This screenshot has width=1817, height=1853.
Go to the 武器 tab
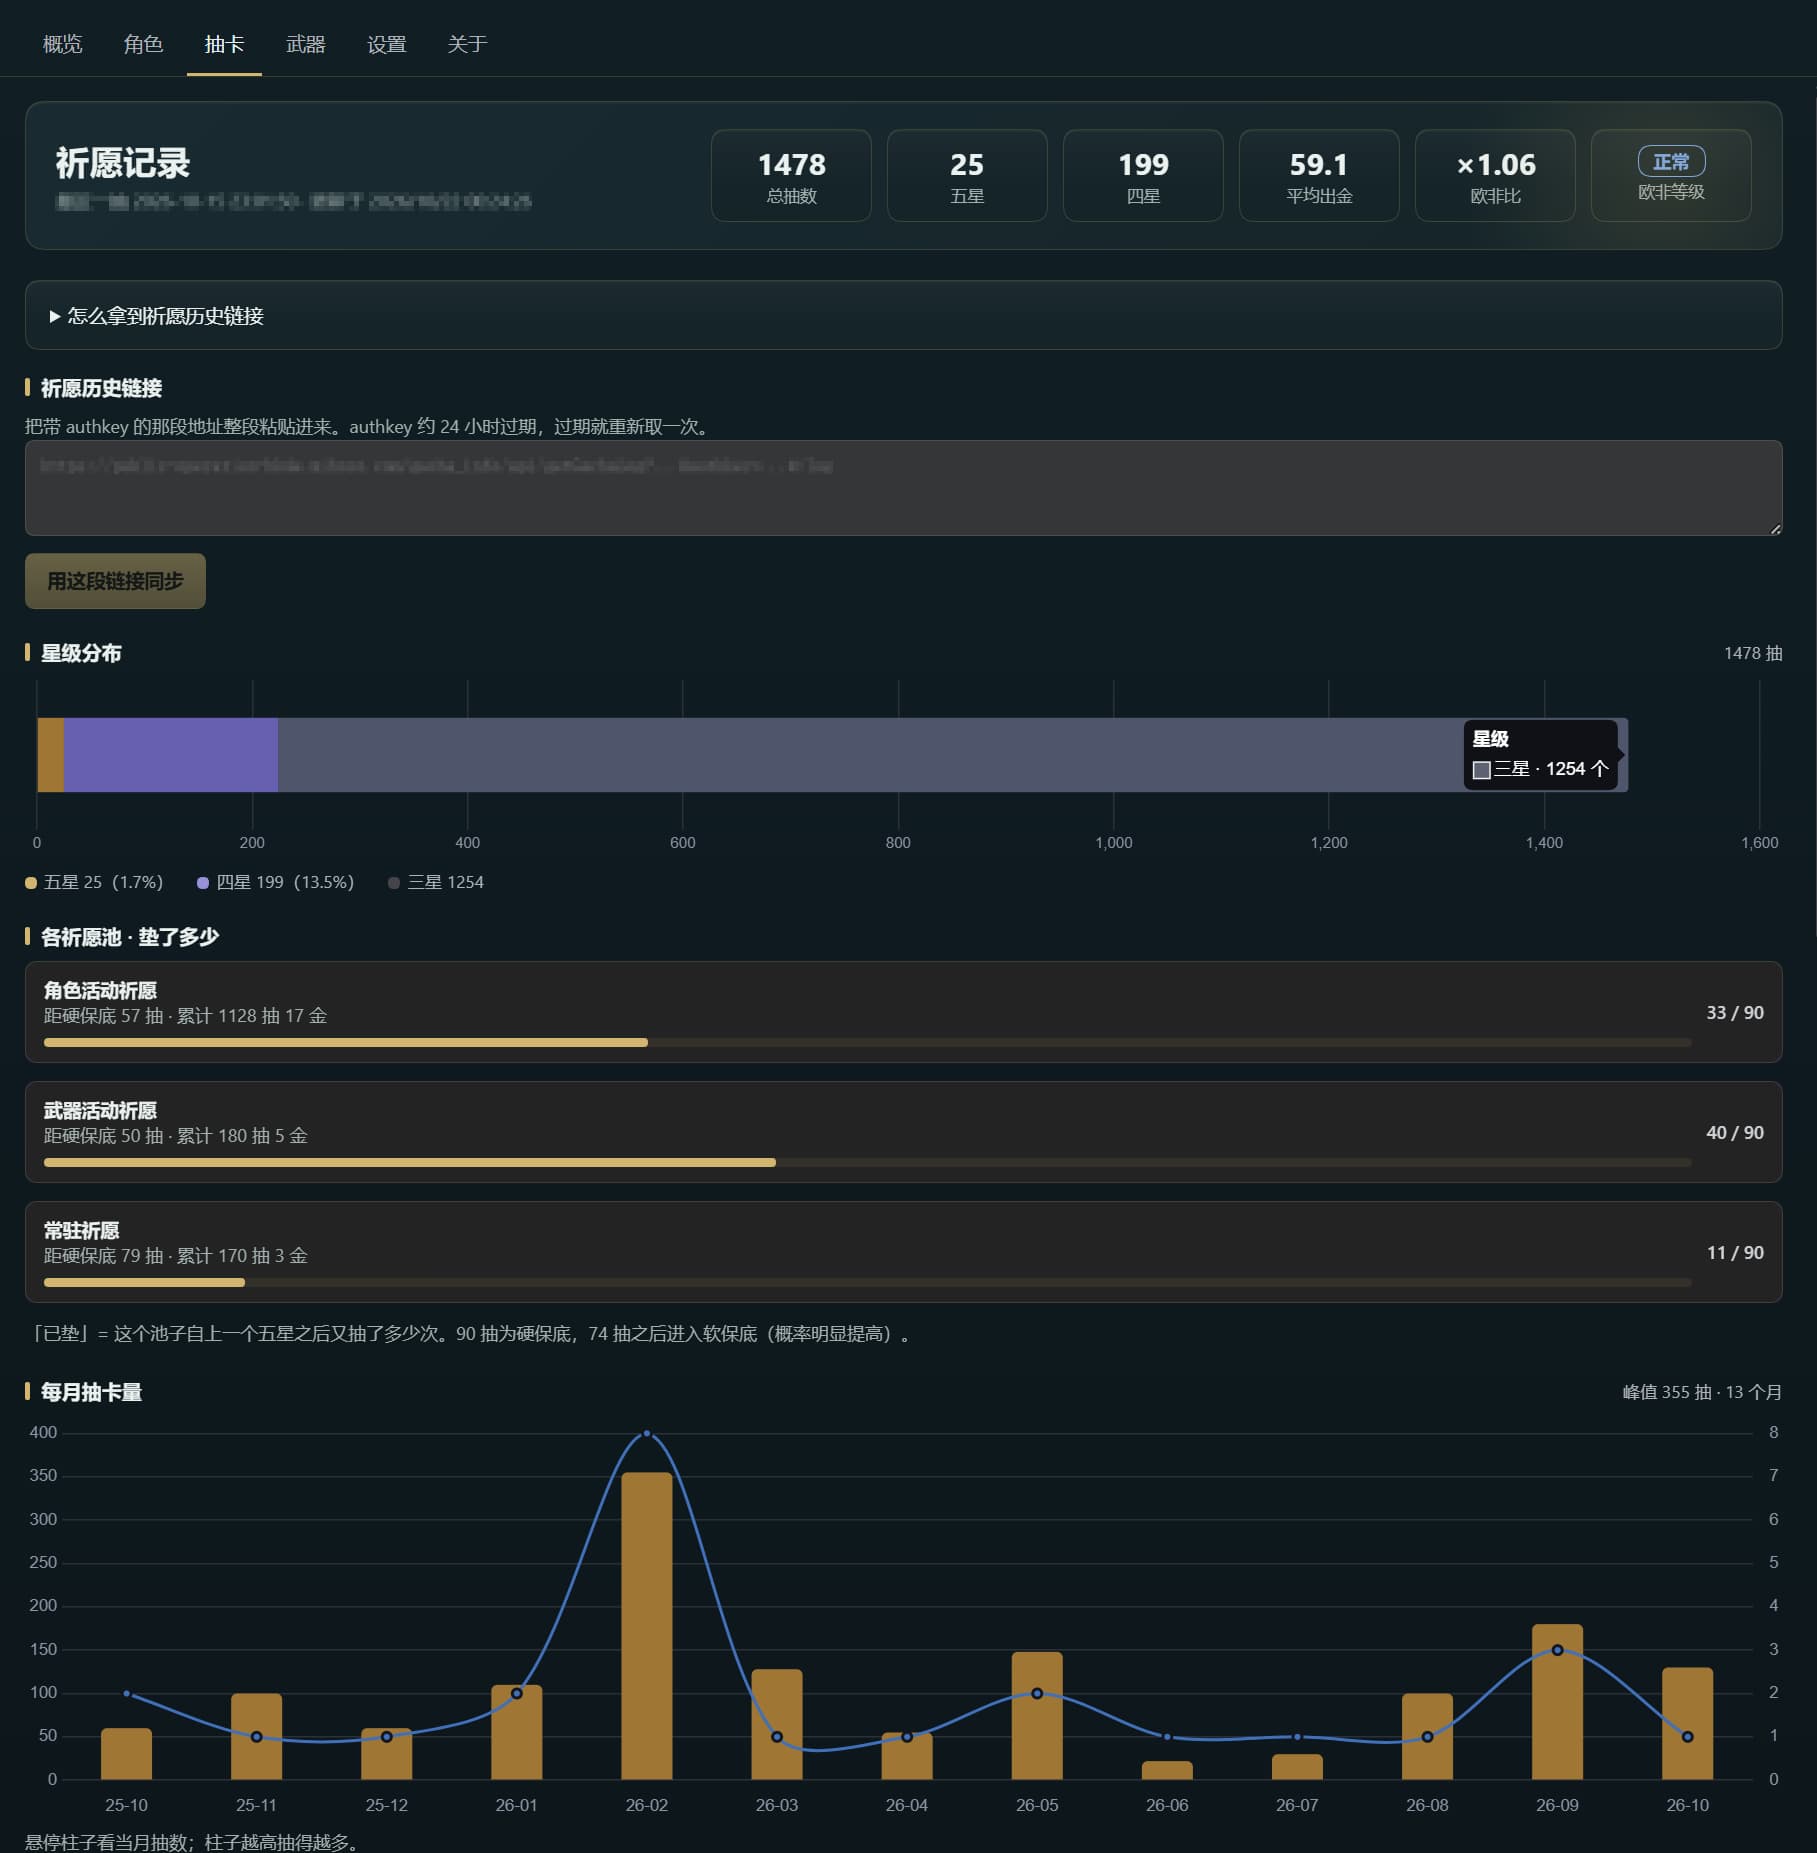[x=305, y=44]
